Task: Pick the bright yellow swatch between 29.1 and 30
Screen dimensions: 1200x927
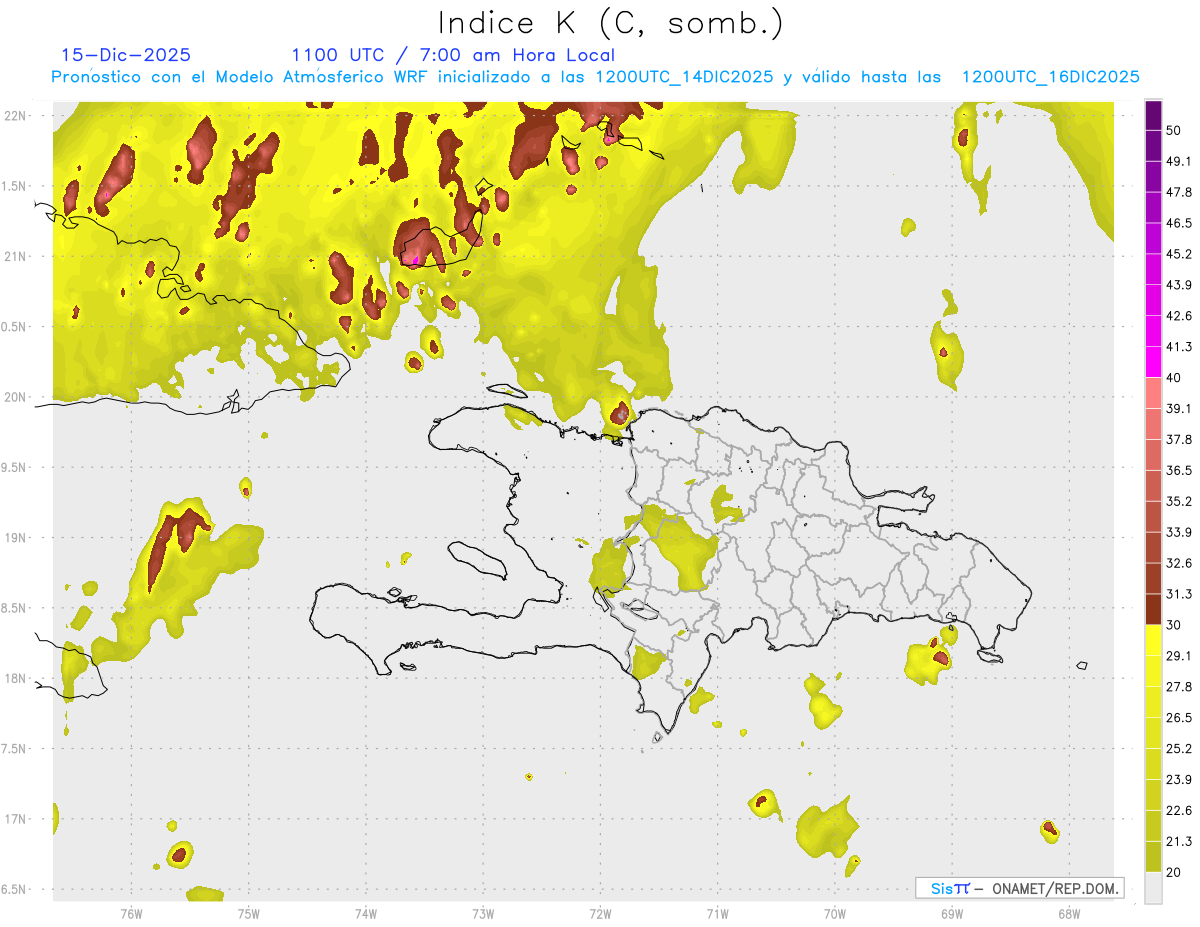Action: click(1153, 640)
